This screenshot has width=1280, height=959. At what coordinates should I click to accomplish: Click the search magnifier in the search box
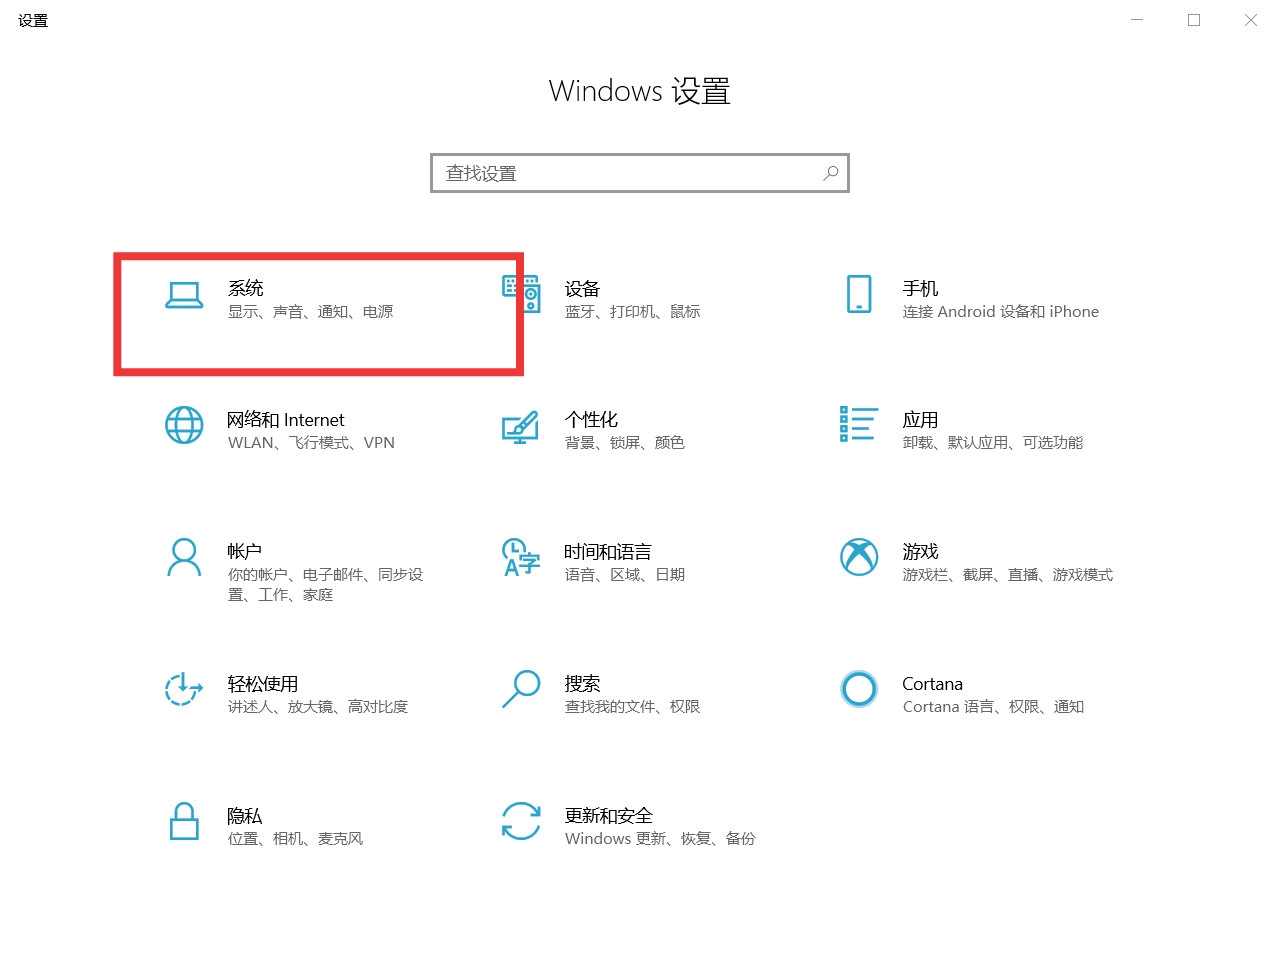click(830, 173)
